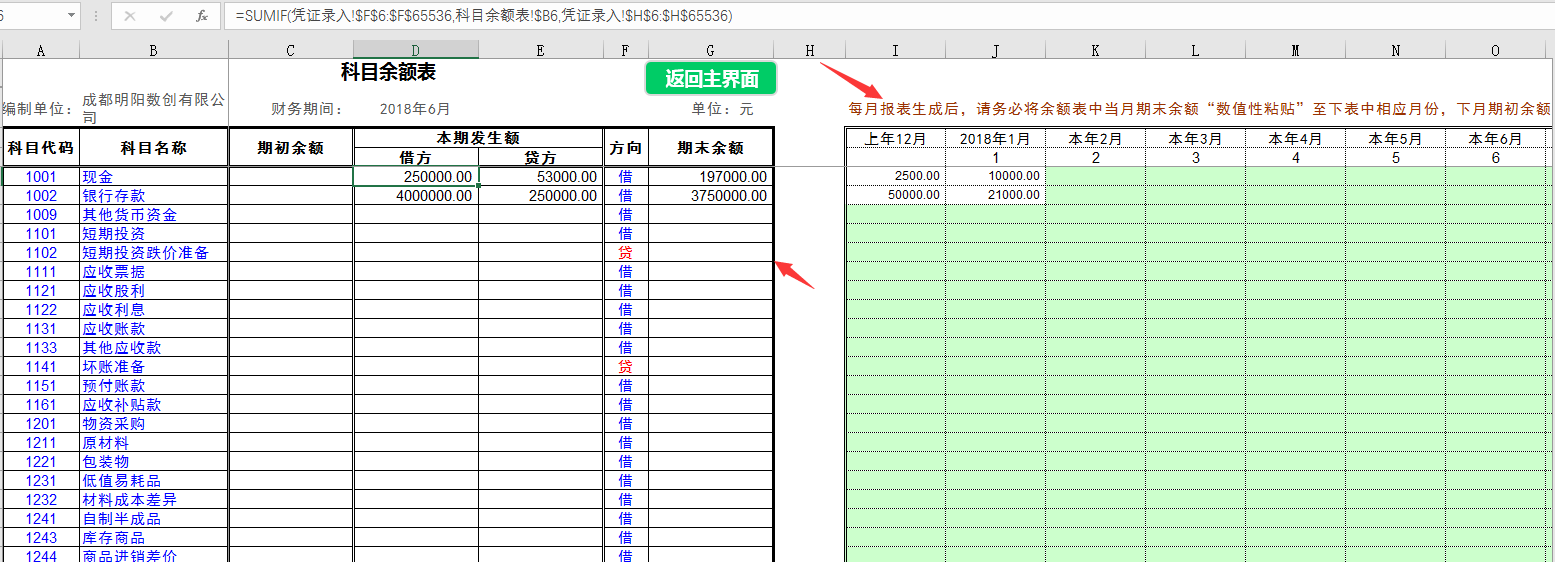Image resolution: width=1555 pixels, height=562 pixels.
Task: Select the 银行存款 account name cell
Action: [154, 196]
